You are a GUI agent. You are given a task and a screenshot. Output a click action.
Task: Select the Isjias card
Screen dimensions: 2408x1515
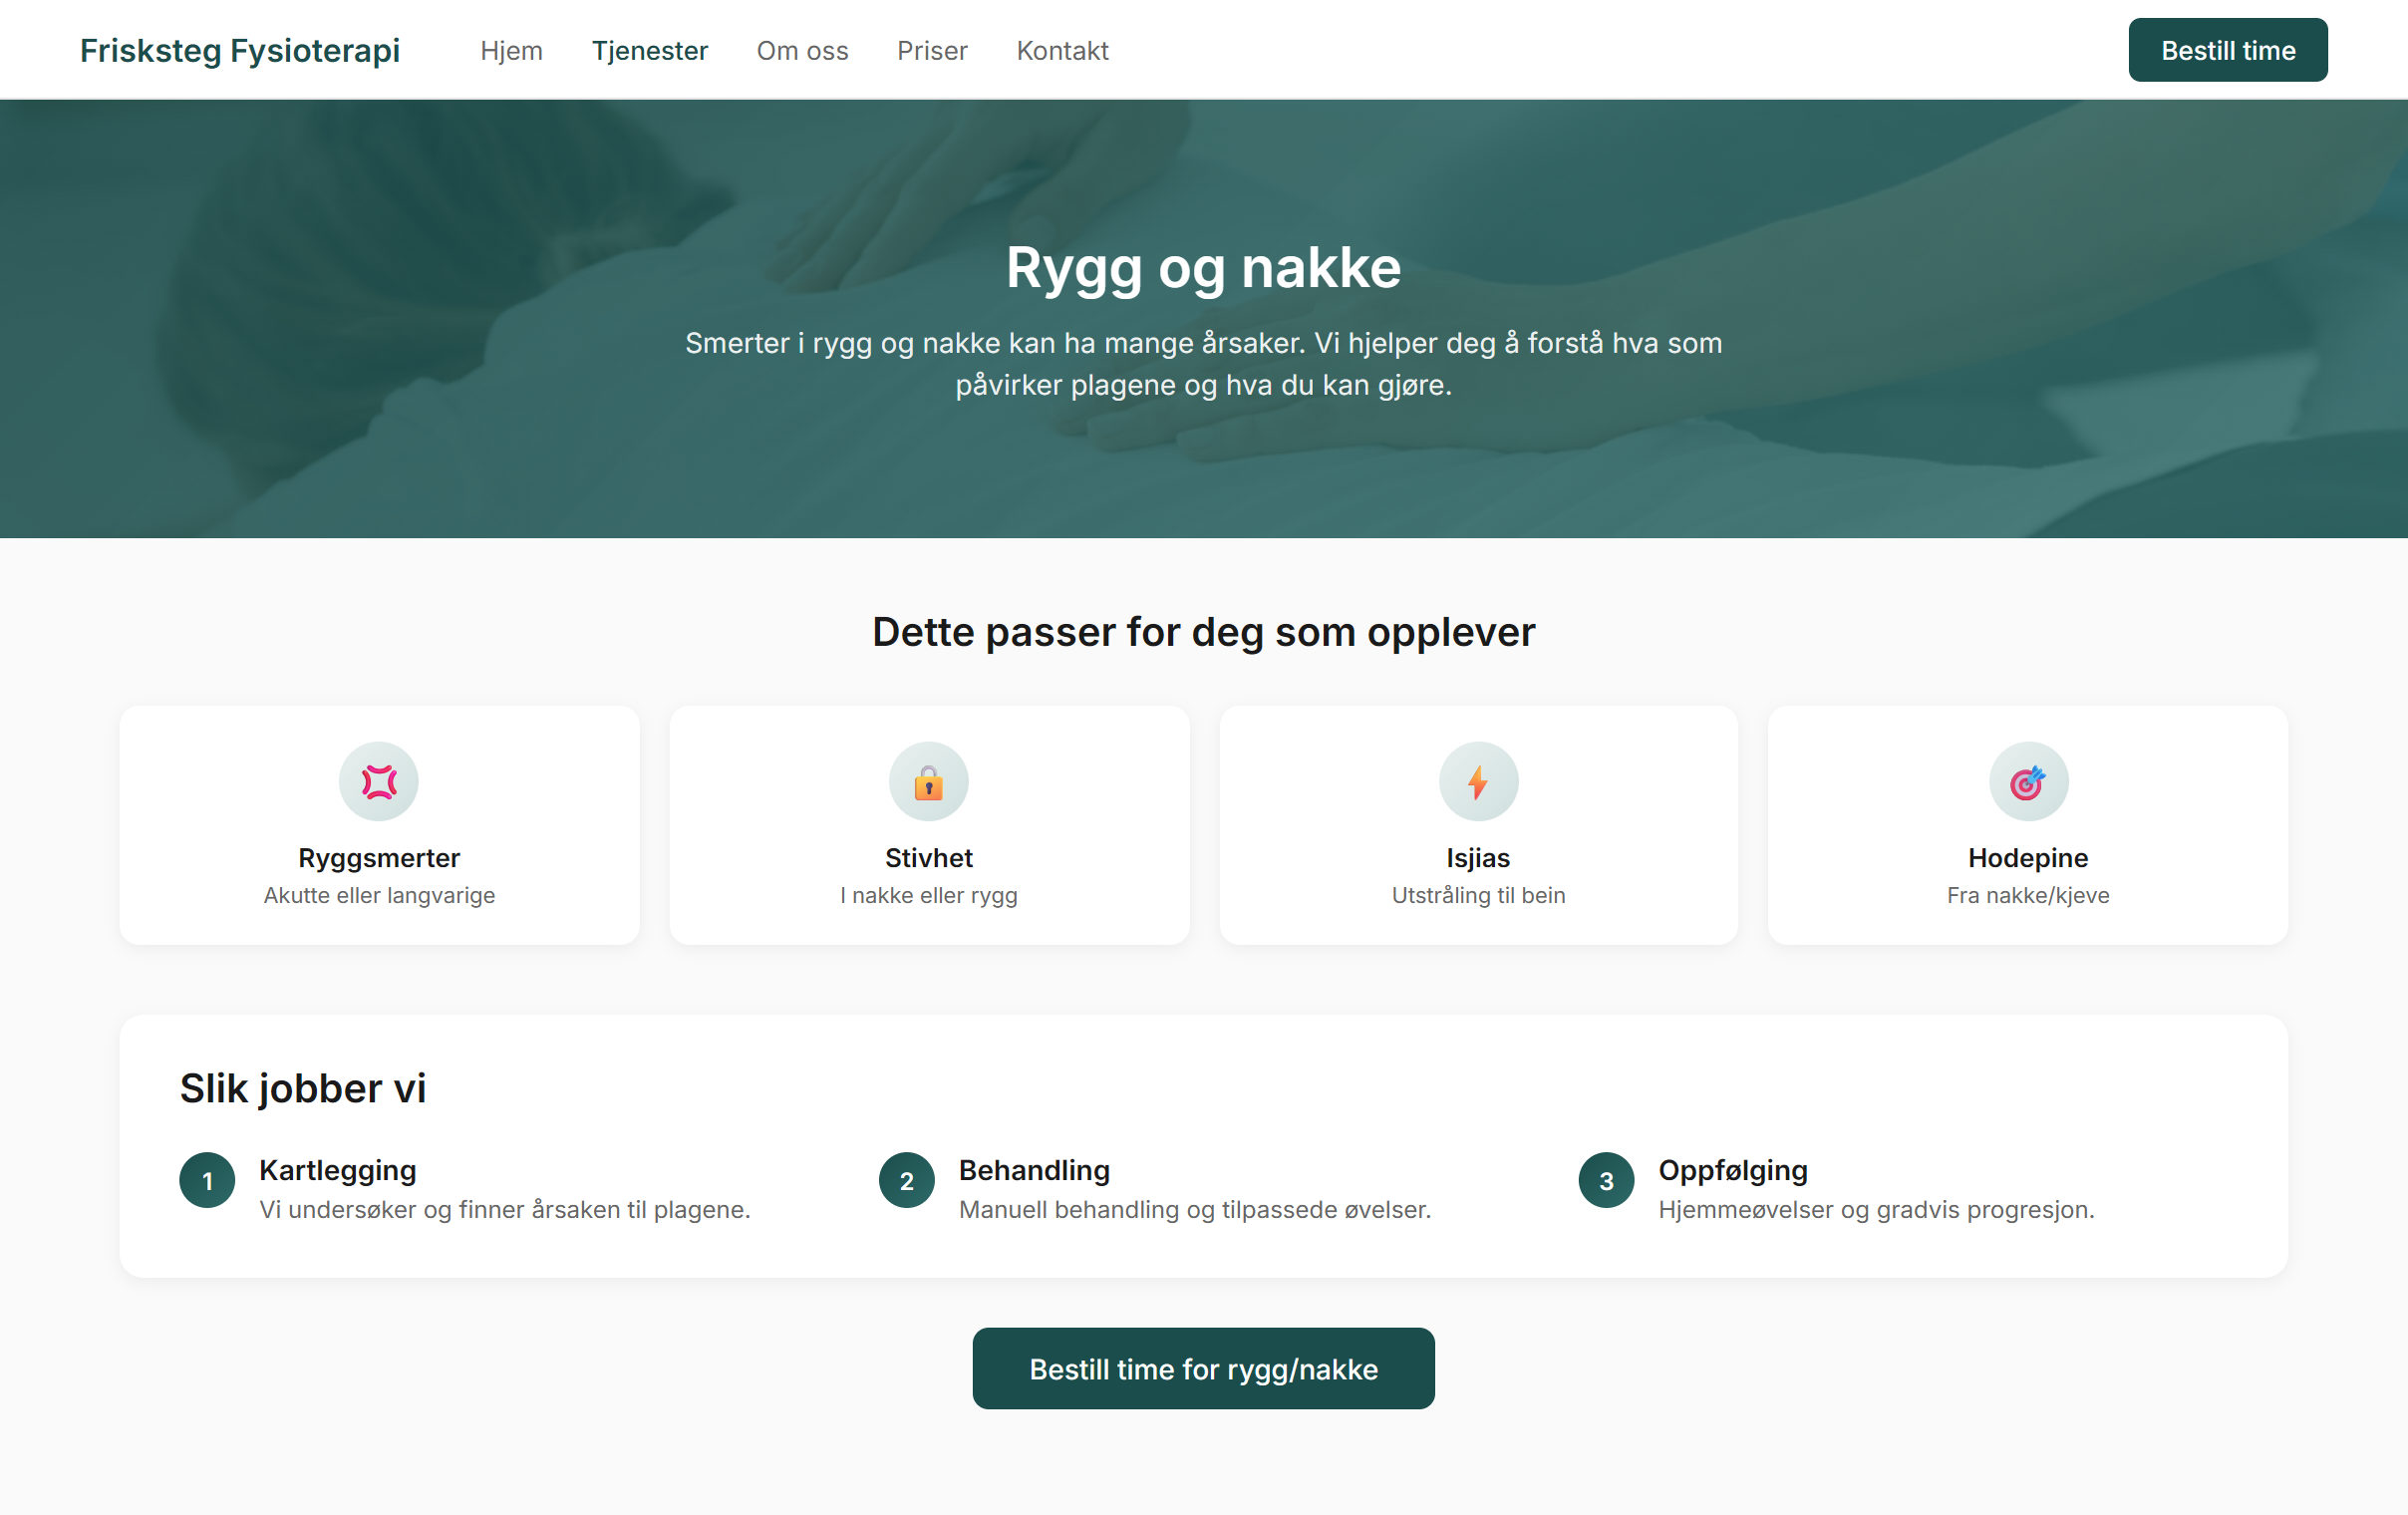coord(1478,825)
